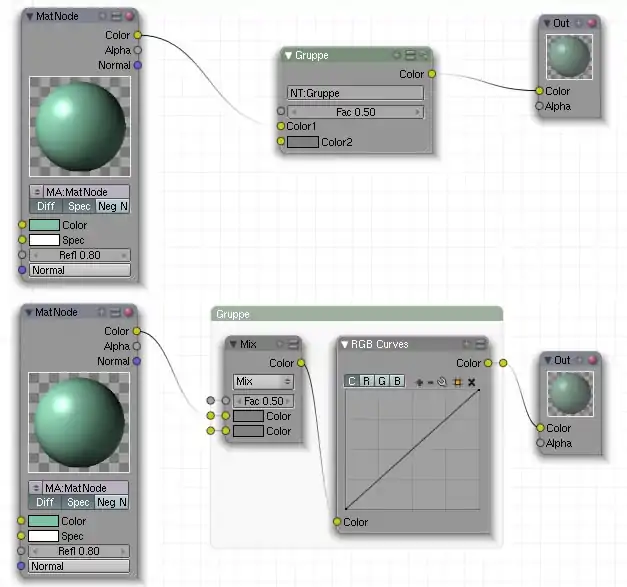Click NT:Gruppe name field
This screenshot has width=627, height=587.
pos(355,93)
